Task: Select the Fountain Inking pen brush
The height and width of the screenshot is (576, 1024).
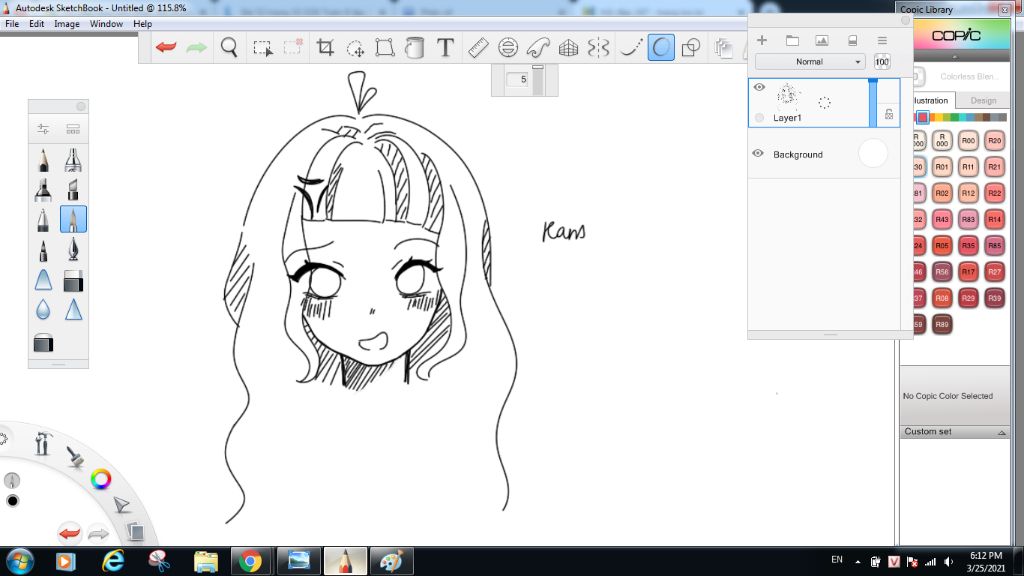Action: [73, 250]
